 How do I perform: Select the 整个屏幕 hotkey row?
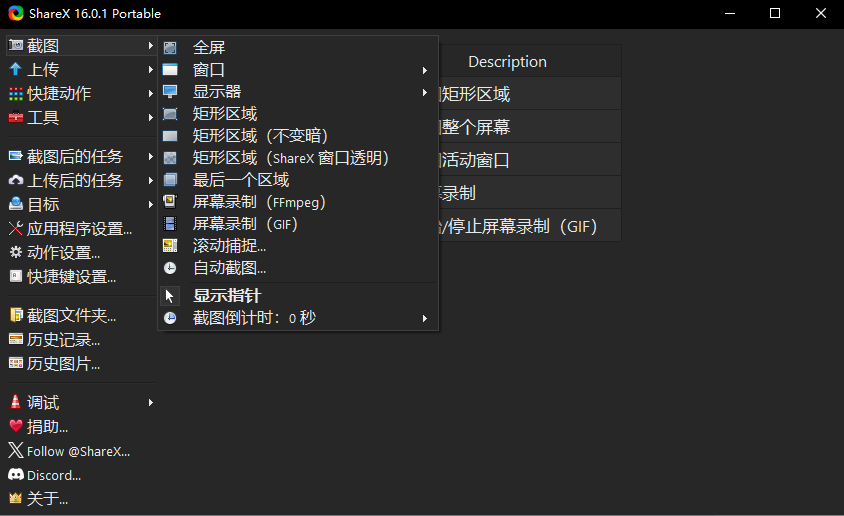tap(530, 127)
